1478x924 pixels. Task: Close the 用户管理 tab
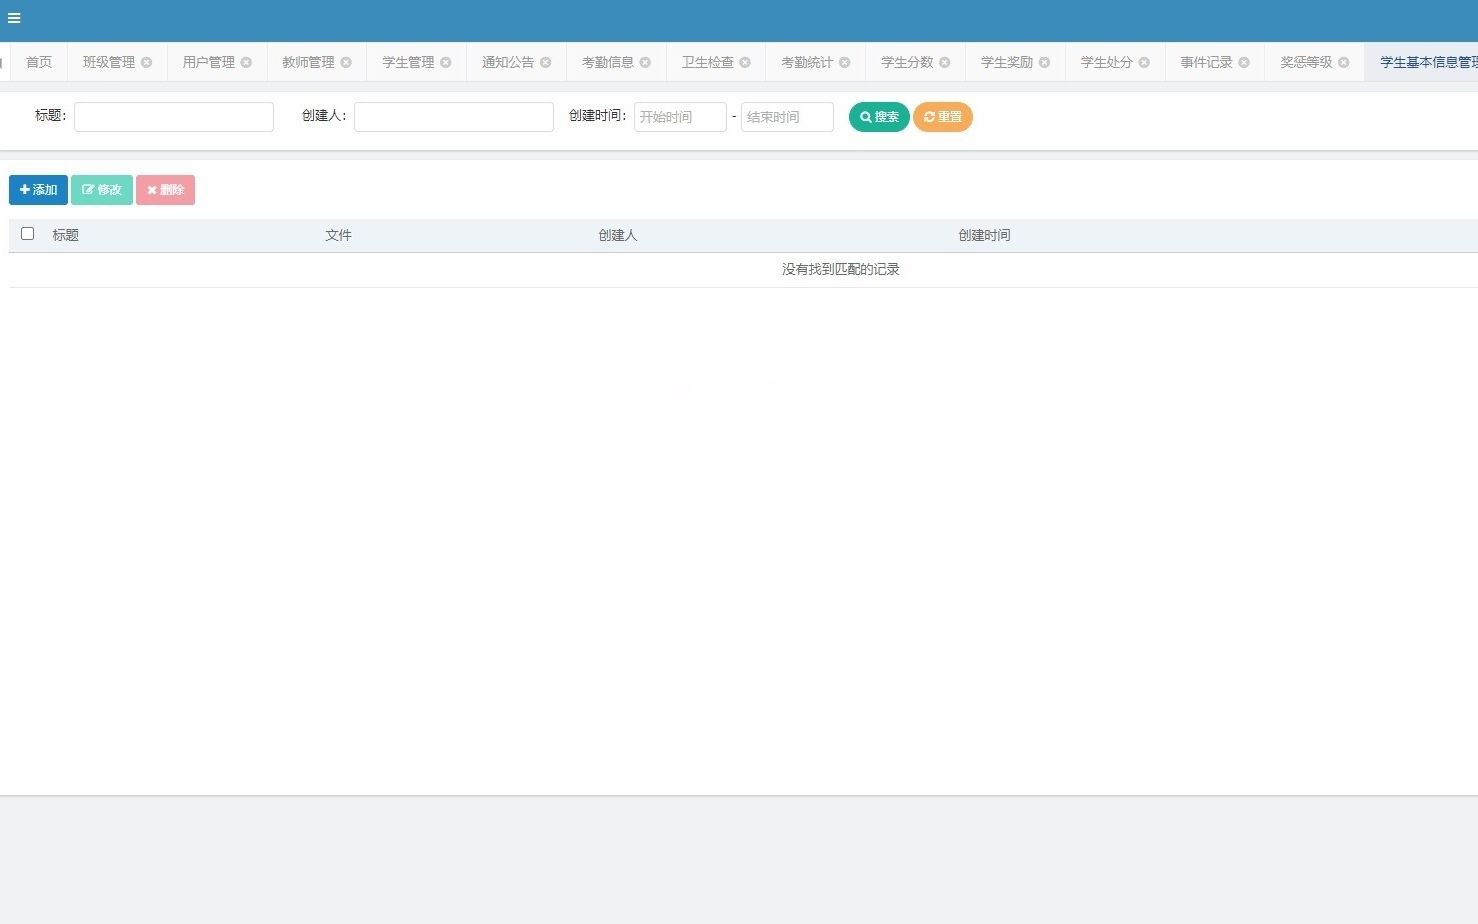click(246, 62)
